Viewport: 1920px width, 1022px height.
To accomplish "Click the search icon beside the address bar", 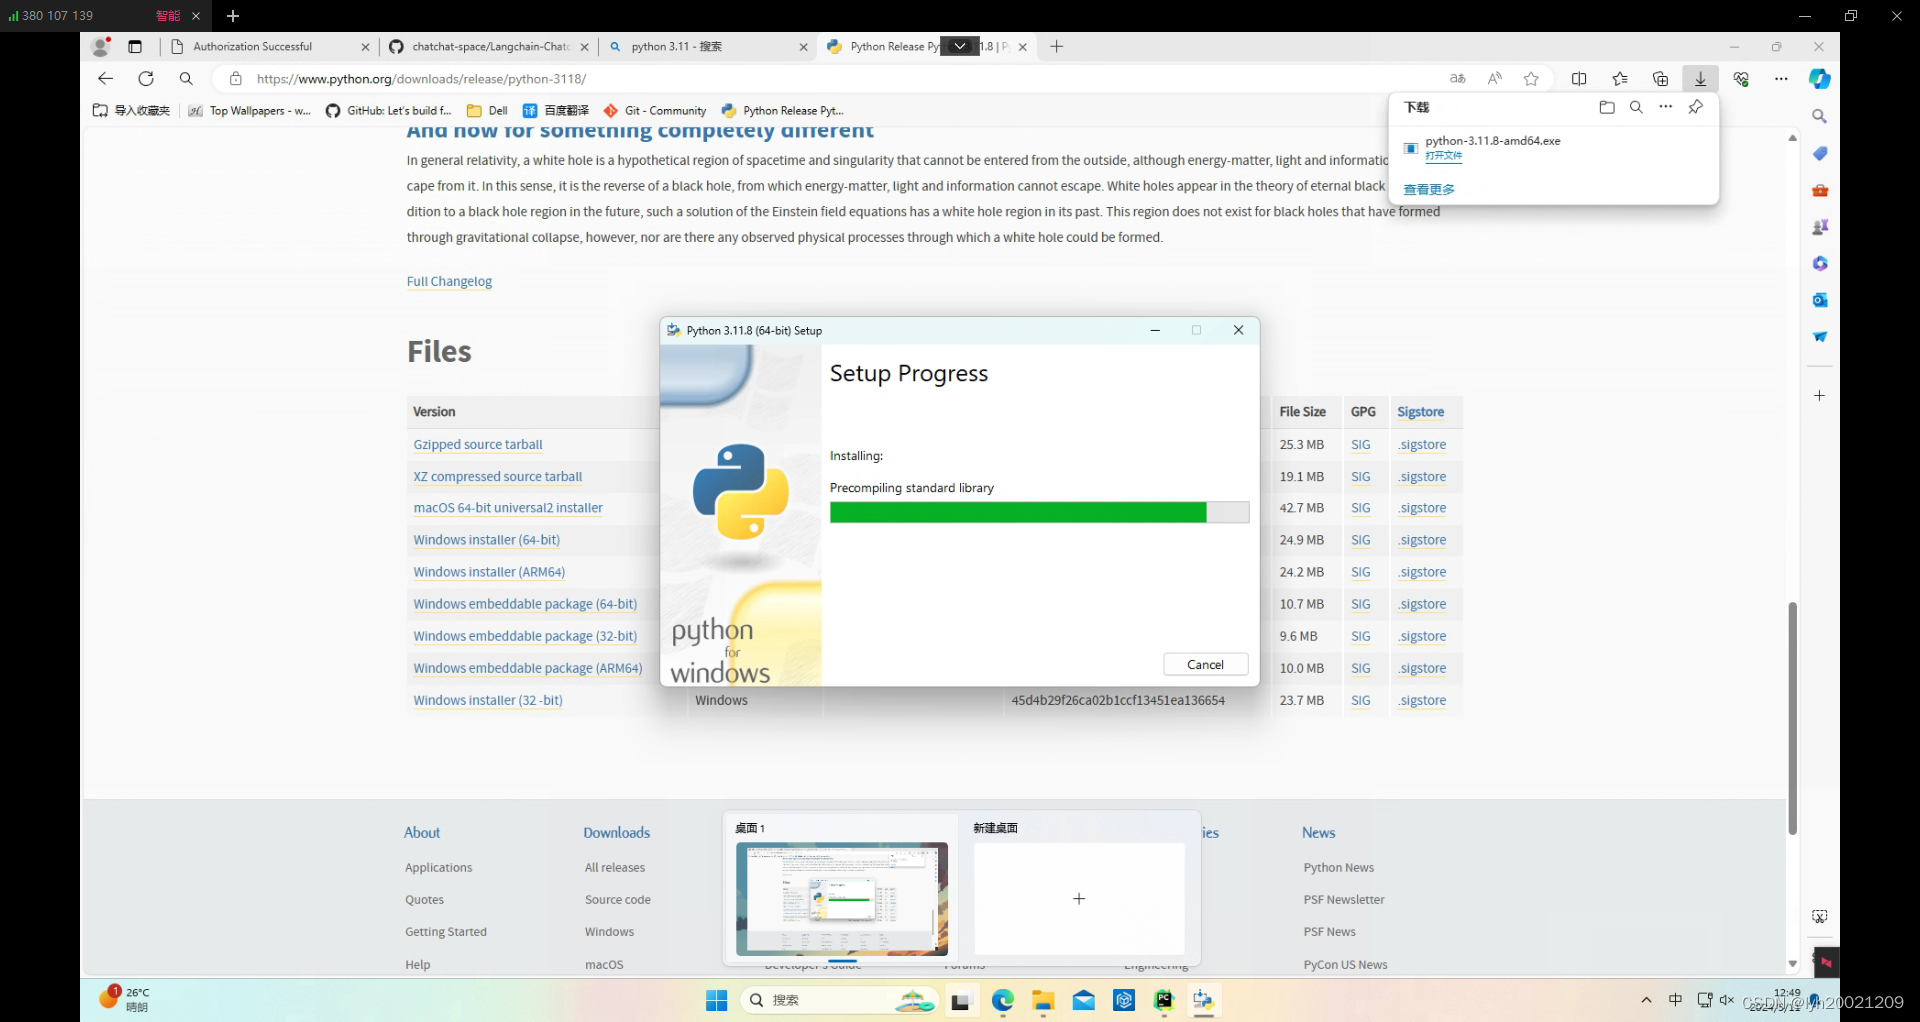I will pyautogui.click(x=186, y=79).
